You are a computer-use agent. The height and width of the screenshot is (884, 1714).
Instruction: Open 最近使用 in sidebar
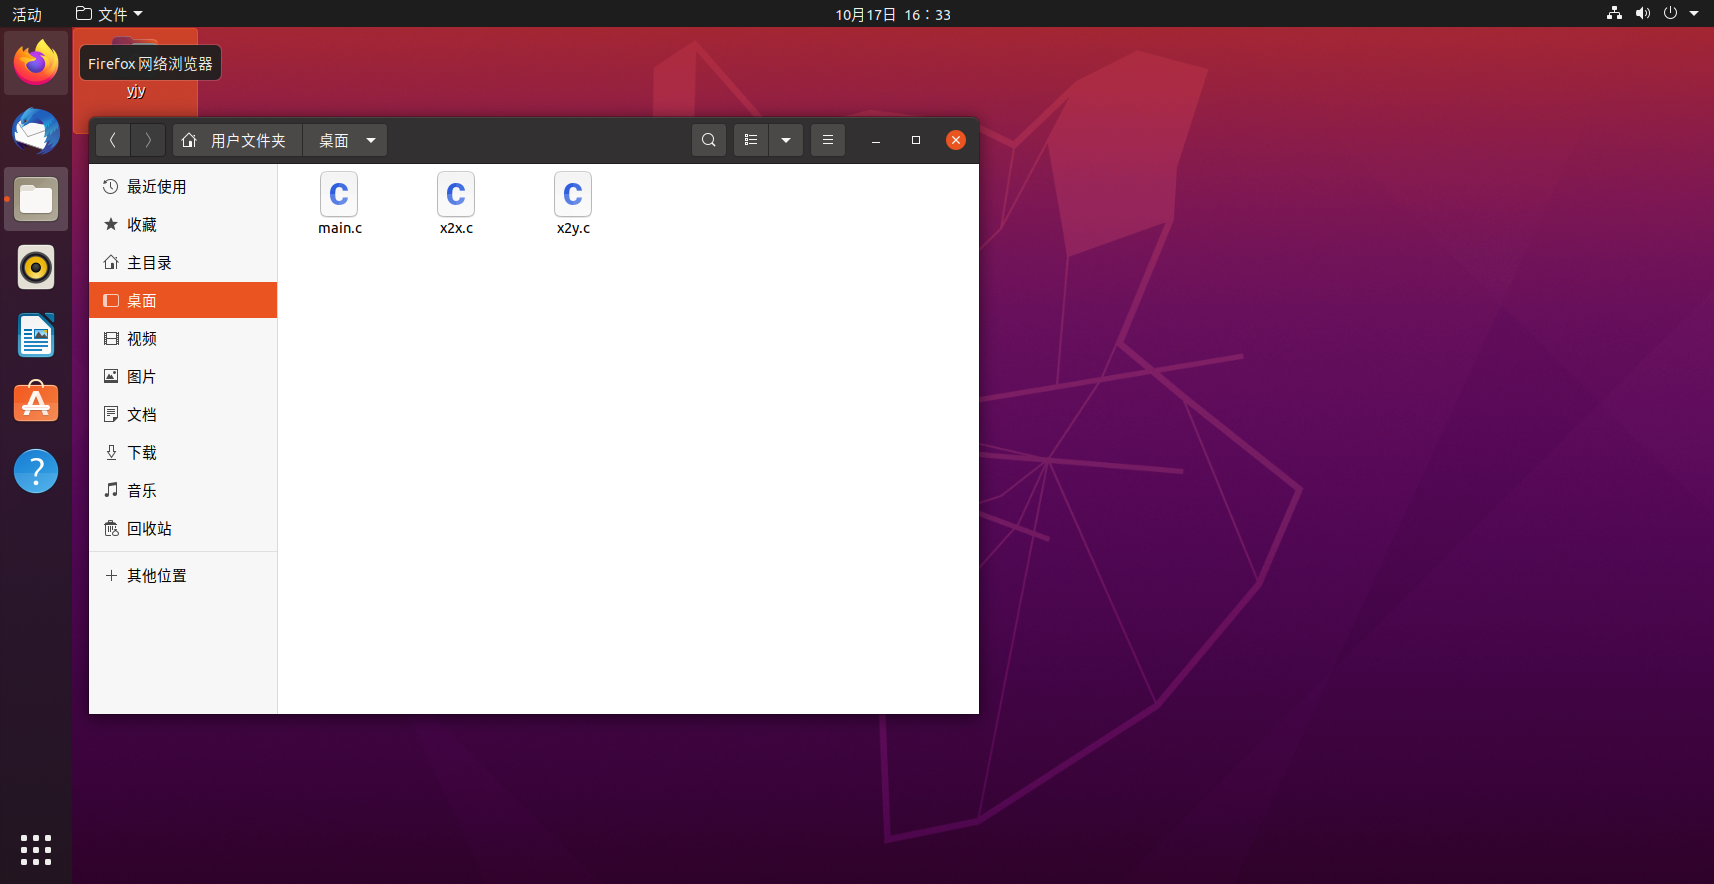(183, 186)
